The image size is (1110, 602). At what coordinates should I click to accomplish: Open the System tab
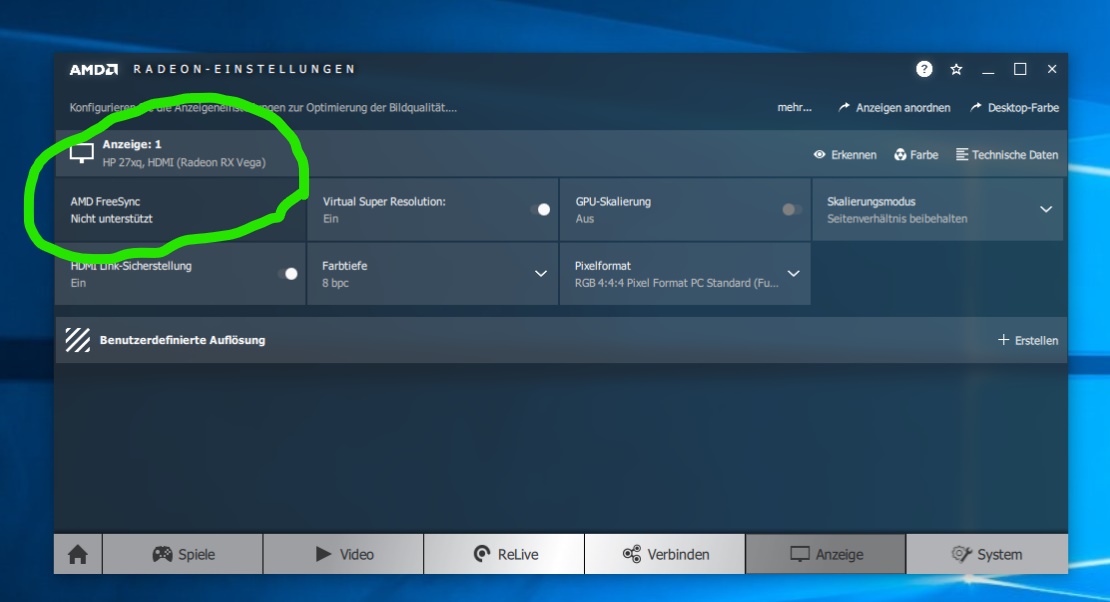click(x=987, y=555)
